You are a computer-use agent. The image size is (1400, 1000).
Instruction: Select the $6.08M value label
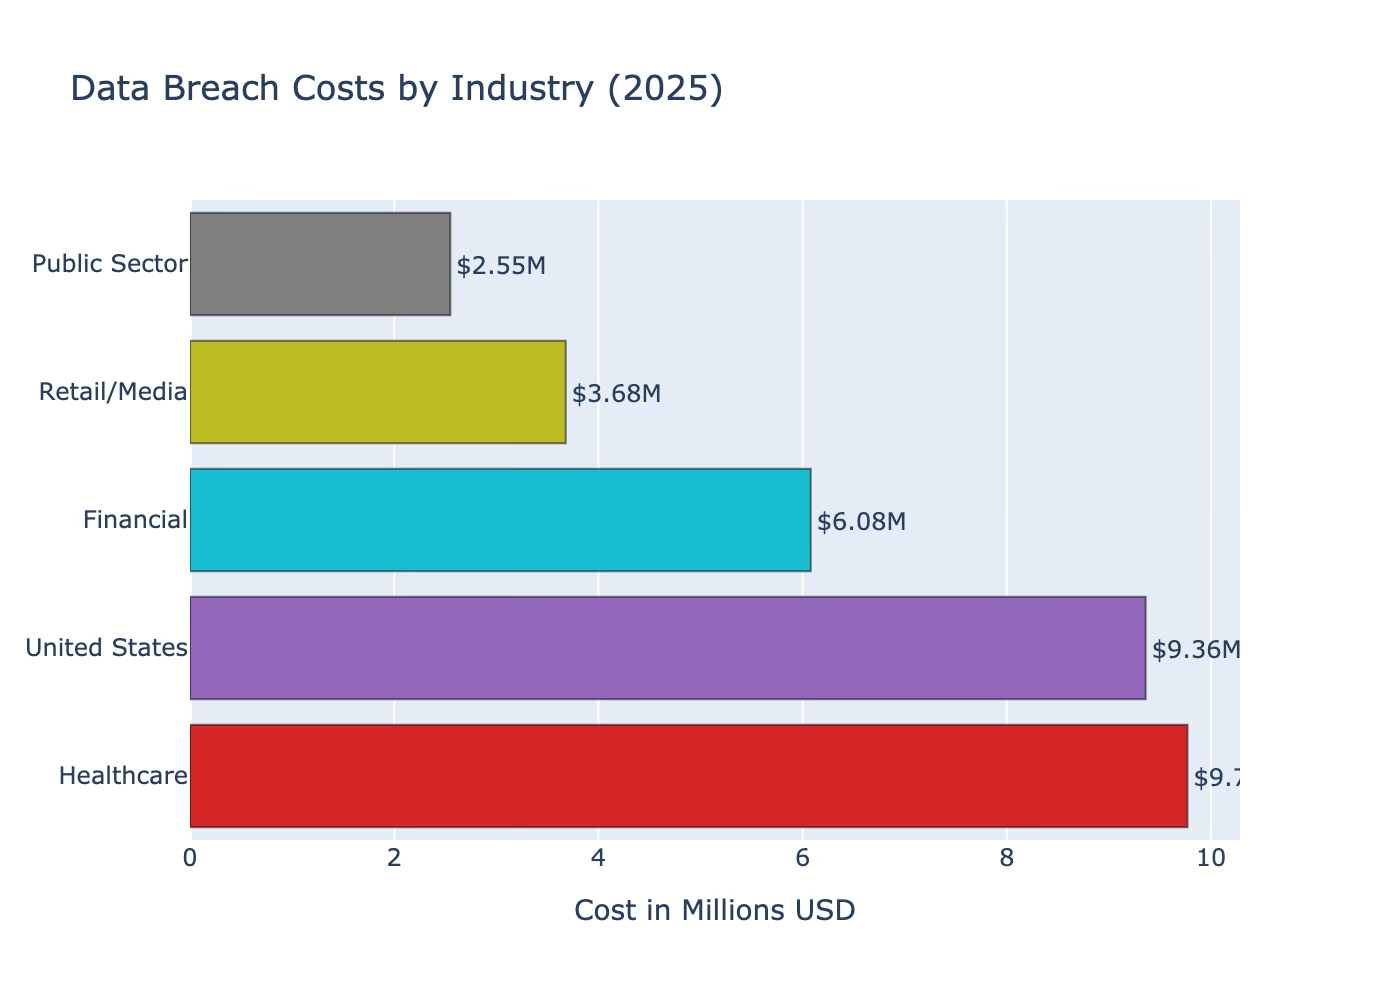pos(861,522)
